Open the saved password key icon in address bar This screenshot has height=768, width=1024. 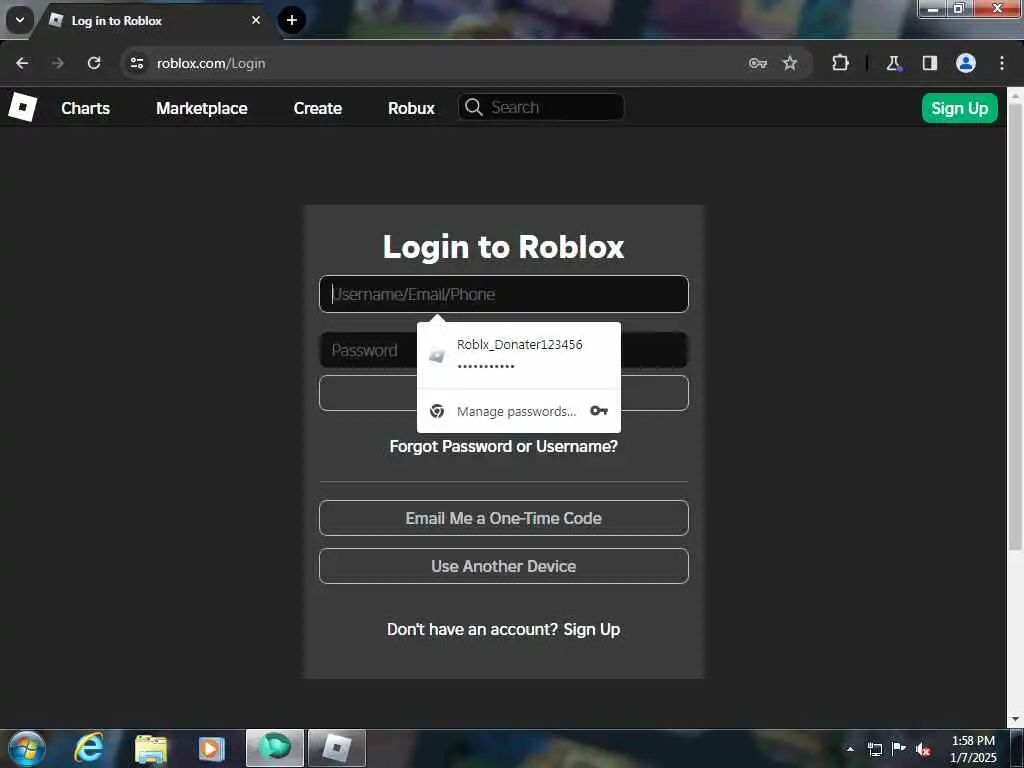coord(758,63)
